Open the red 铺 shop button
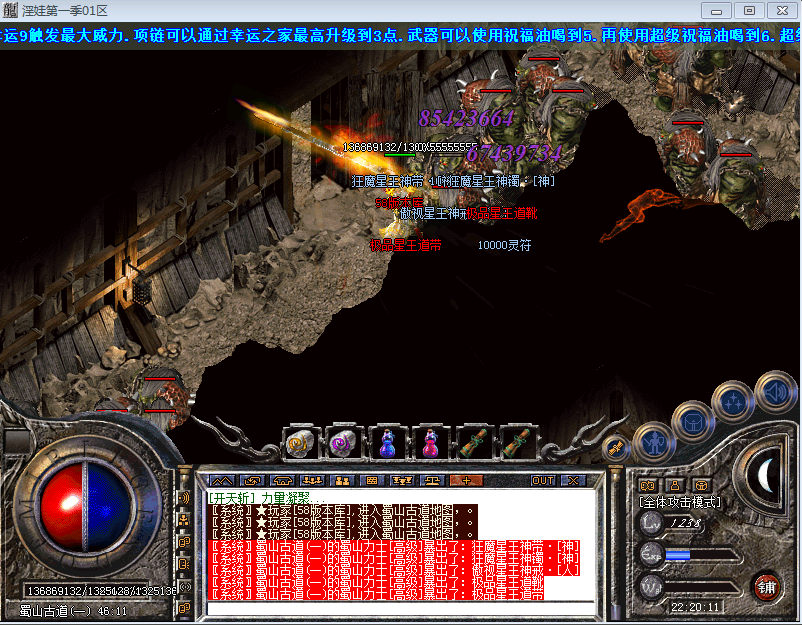The image size is (802, 625). [766, 587]
